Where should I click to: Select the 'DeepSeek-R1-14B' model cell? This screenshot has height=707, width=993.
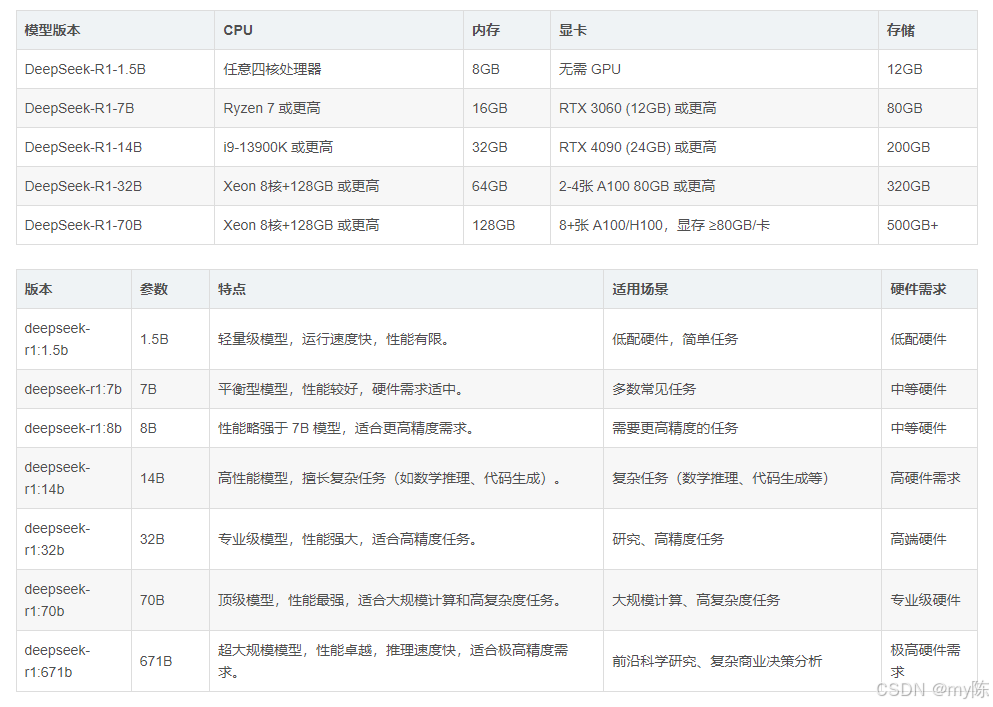point(115,147)
